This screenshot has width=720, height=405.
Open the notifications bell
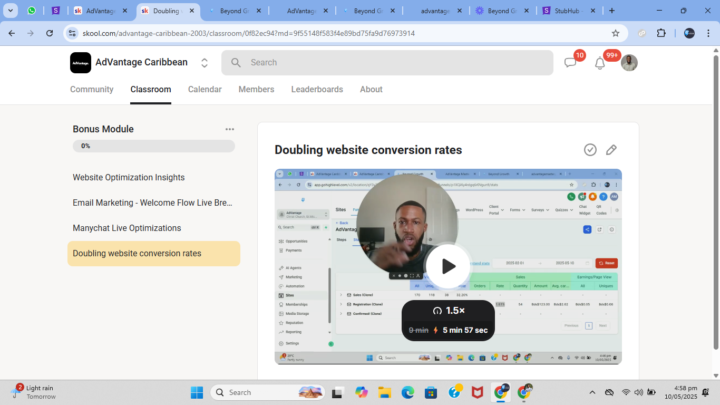(x=600, y=63)
